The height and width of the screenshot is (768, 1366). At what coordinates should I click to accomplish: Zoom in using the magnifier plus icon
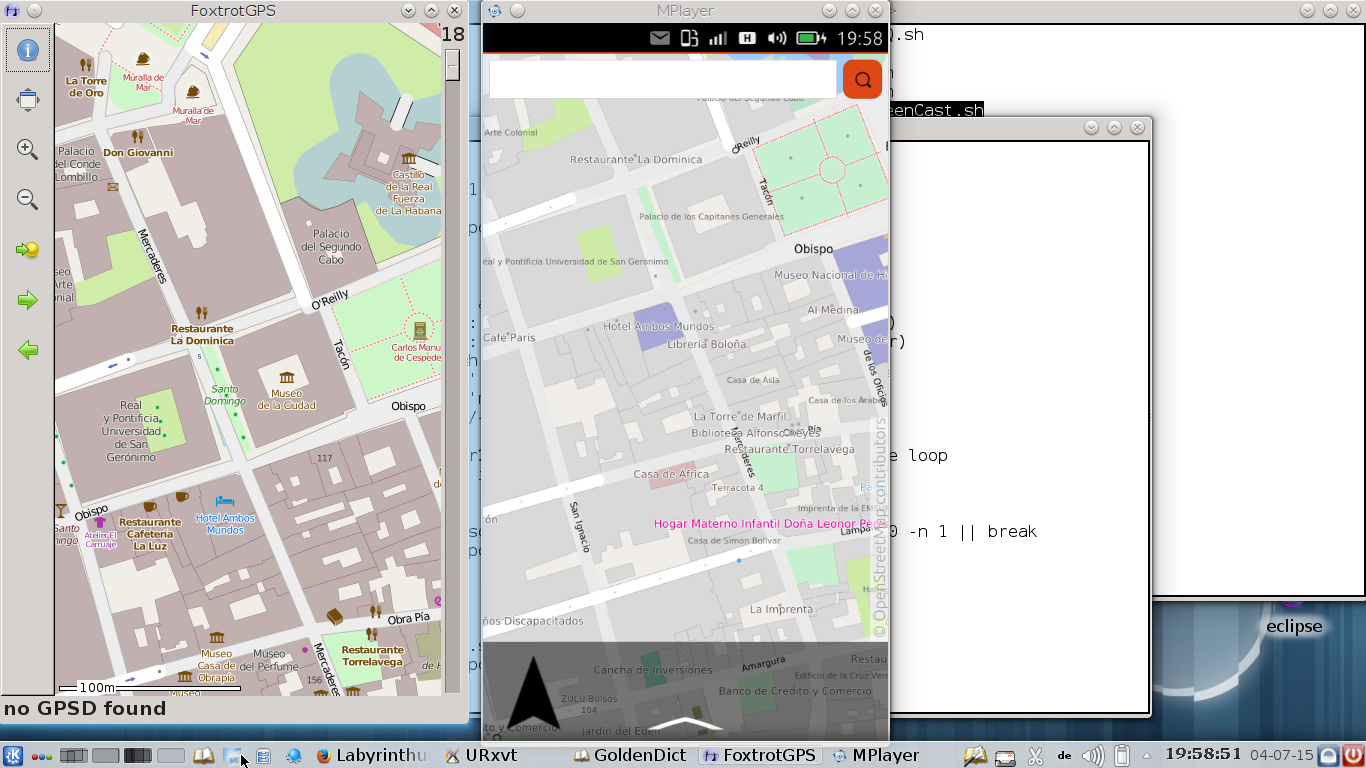click(x=28, y=150)
